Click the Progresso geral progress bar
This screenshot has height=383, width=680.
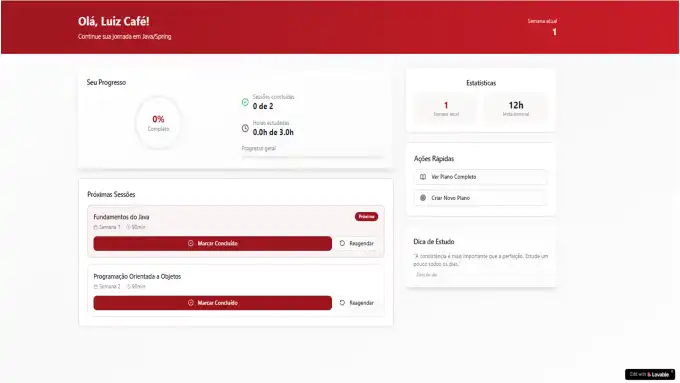pos(312,157)
